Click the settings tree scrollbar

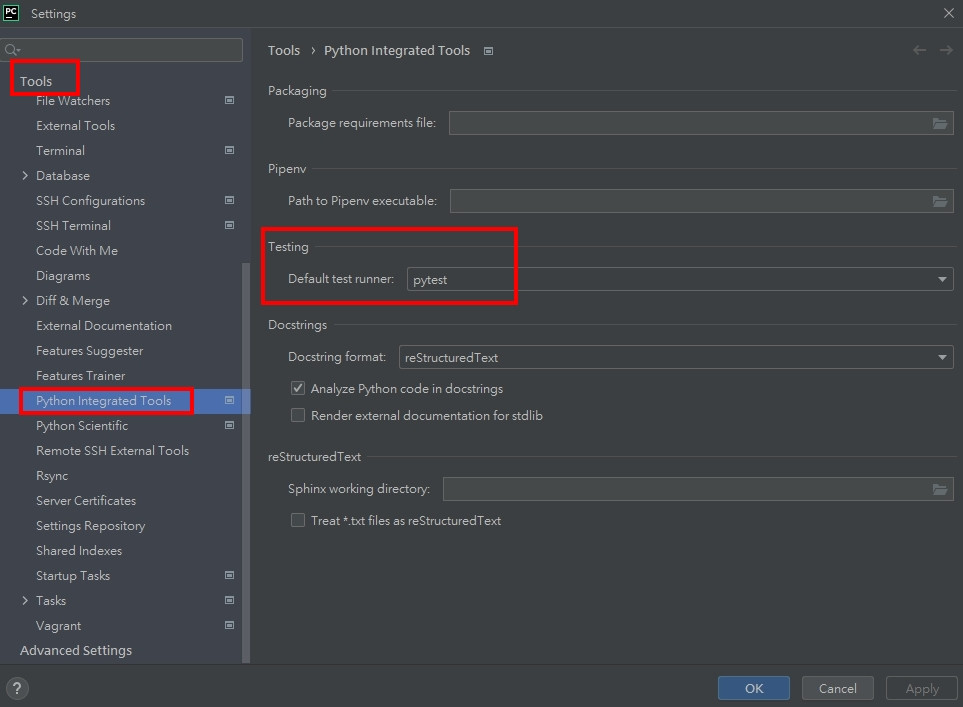pyautogui.click(x=246, y=462)
